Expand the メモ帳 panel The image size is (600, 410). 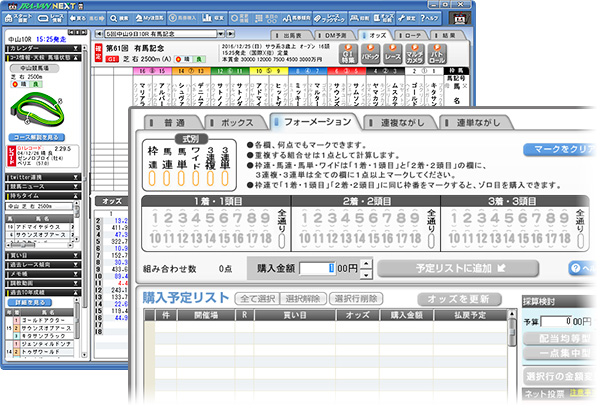click(x=43, y=274)
